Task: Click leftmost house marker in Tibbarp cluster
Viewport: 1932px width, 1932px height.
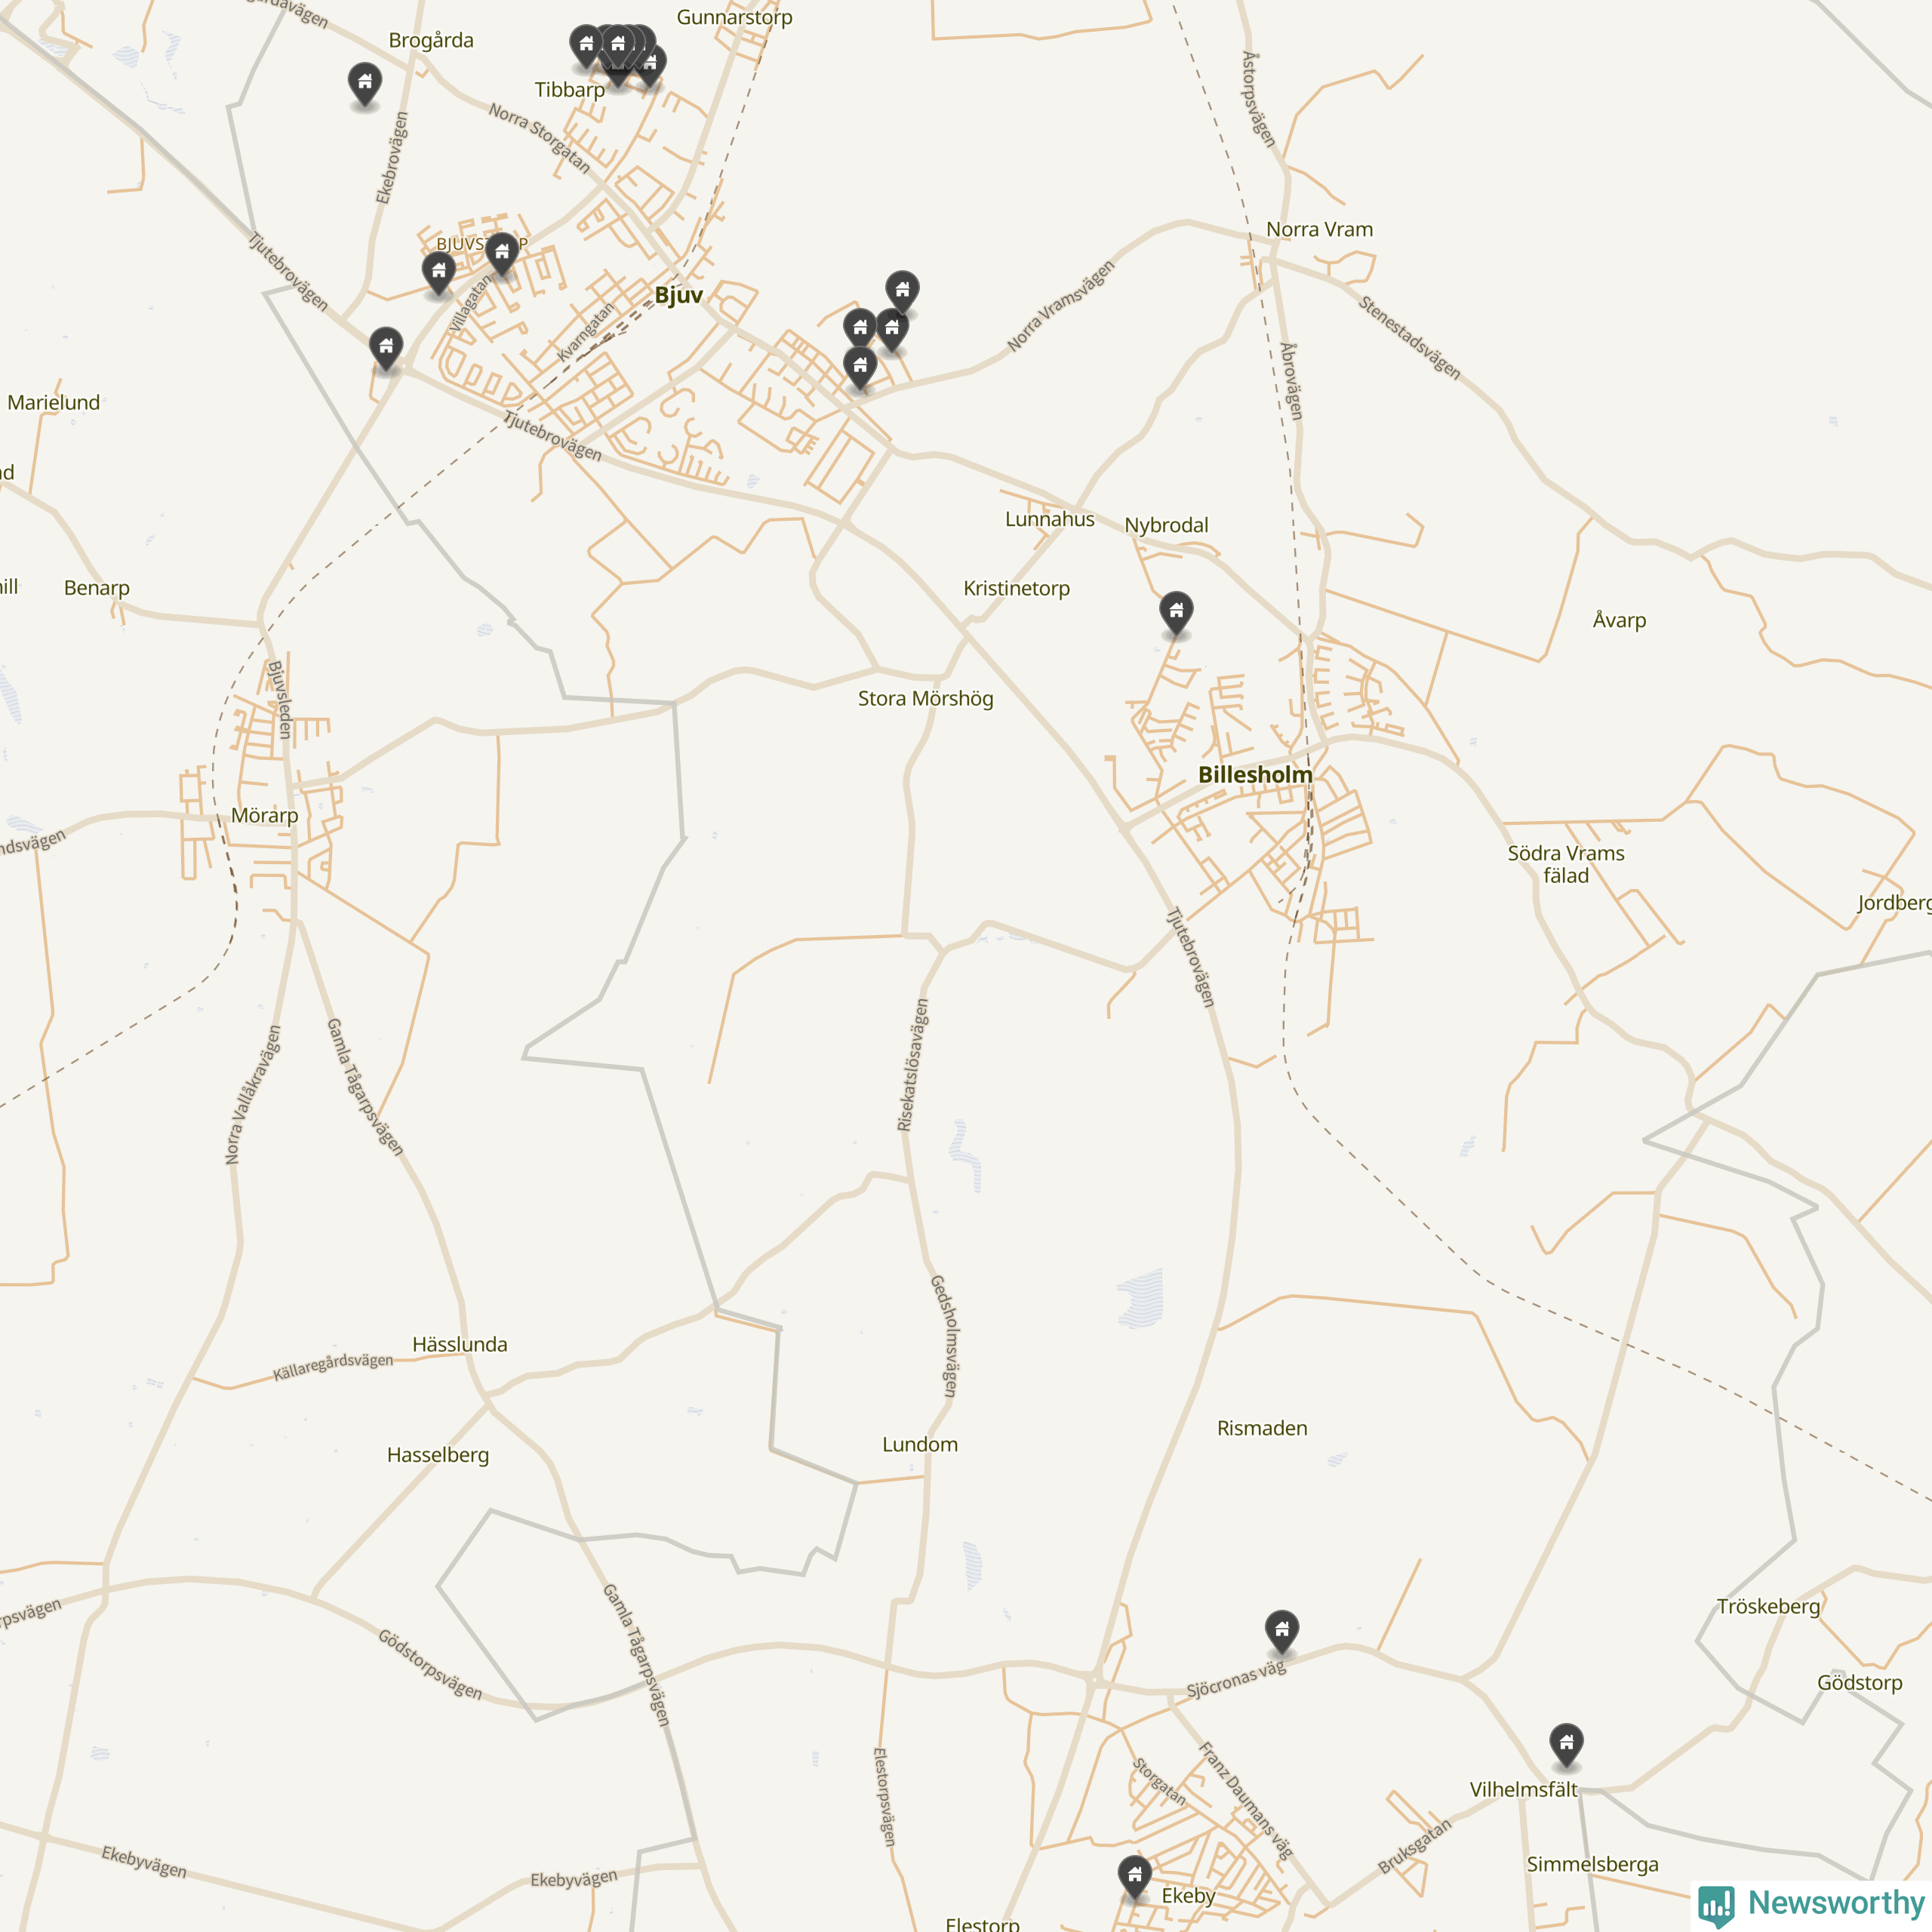Action: coord(586,46)
